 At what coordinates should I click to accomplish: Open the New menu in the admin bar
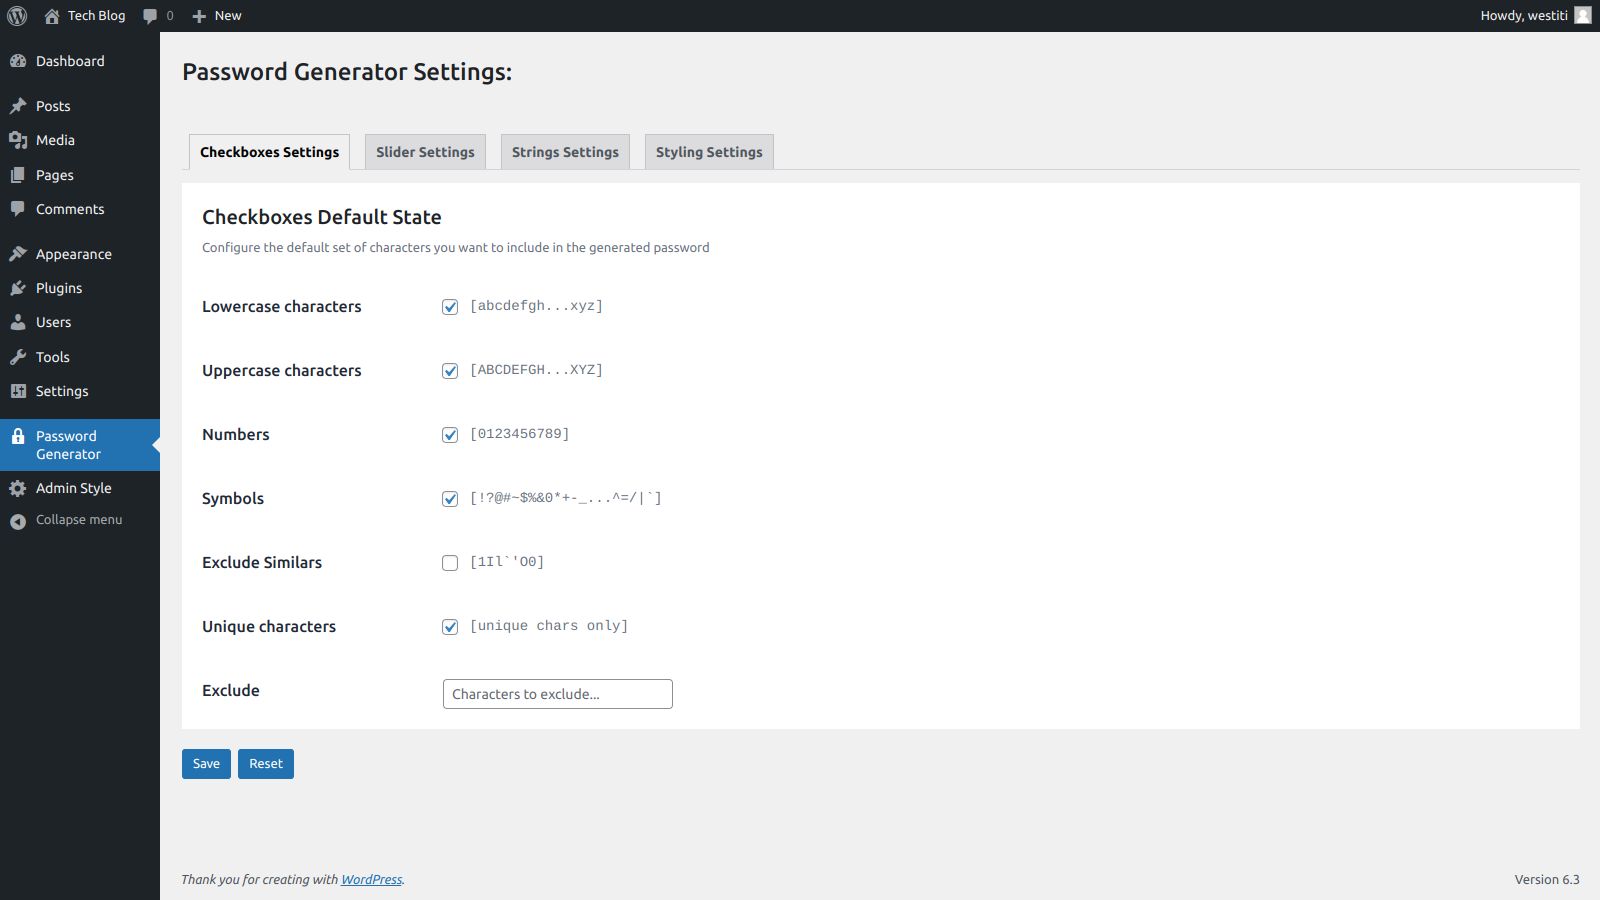tap(215, 15)
